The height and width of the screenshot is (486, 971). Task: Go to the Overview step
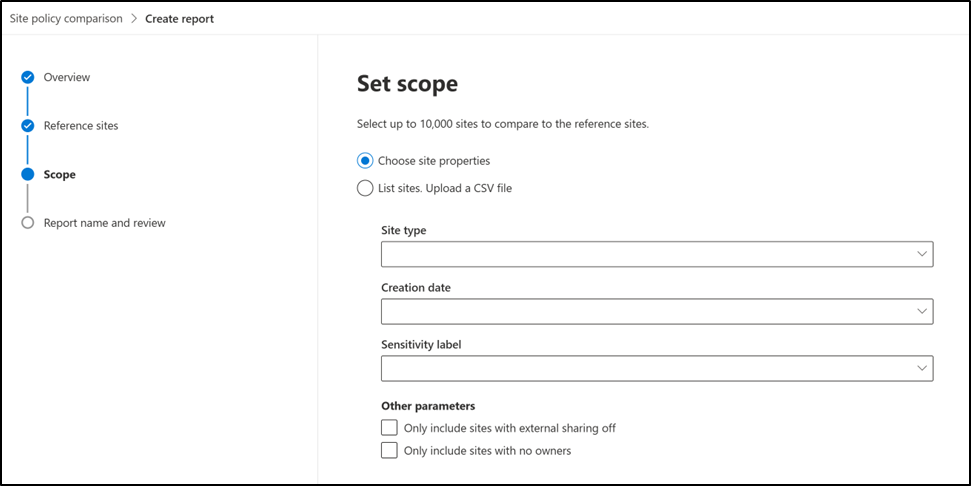[67, 77]
